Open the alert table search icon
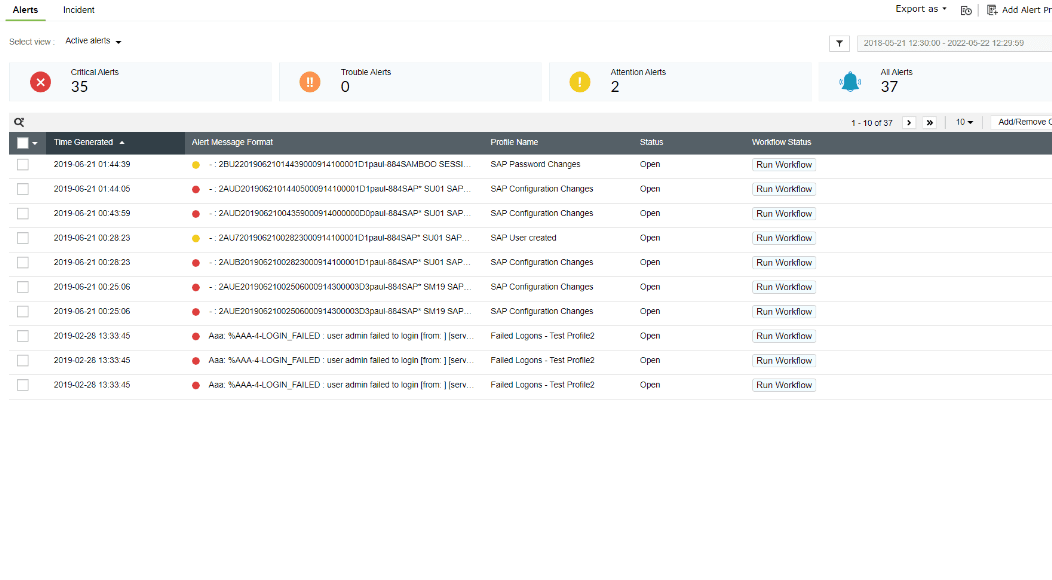 click(19, 122)
